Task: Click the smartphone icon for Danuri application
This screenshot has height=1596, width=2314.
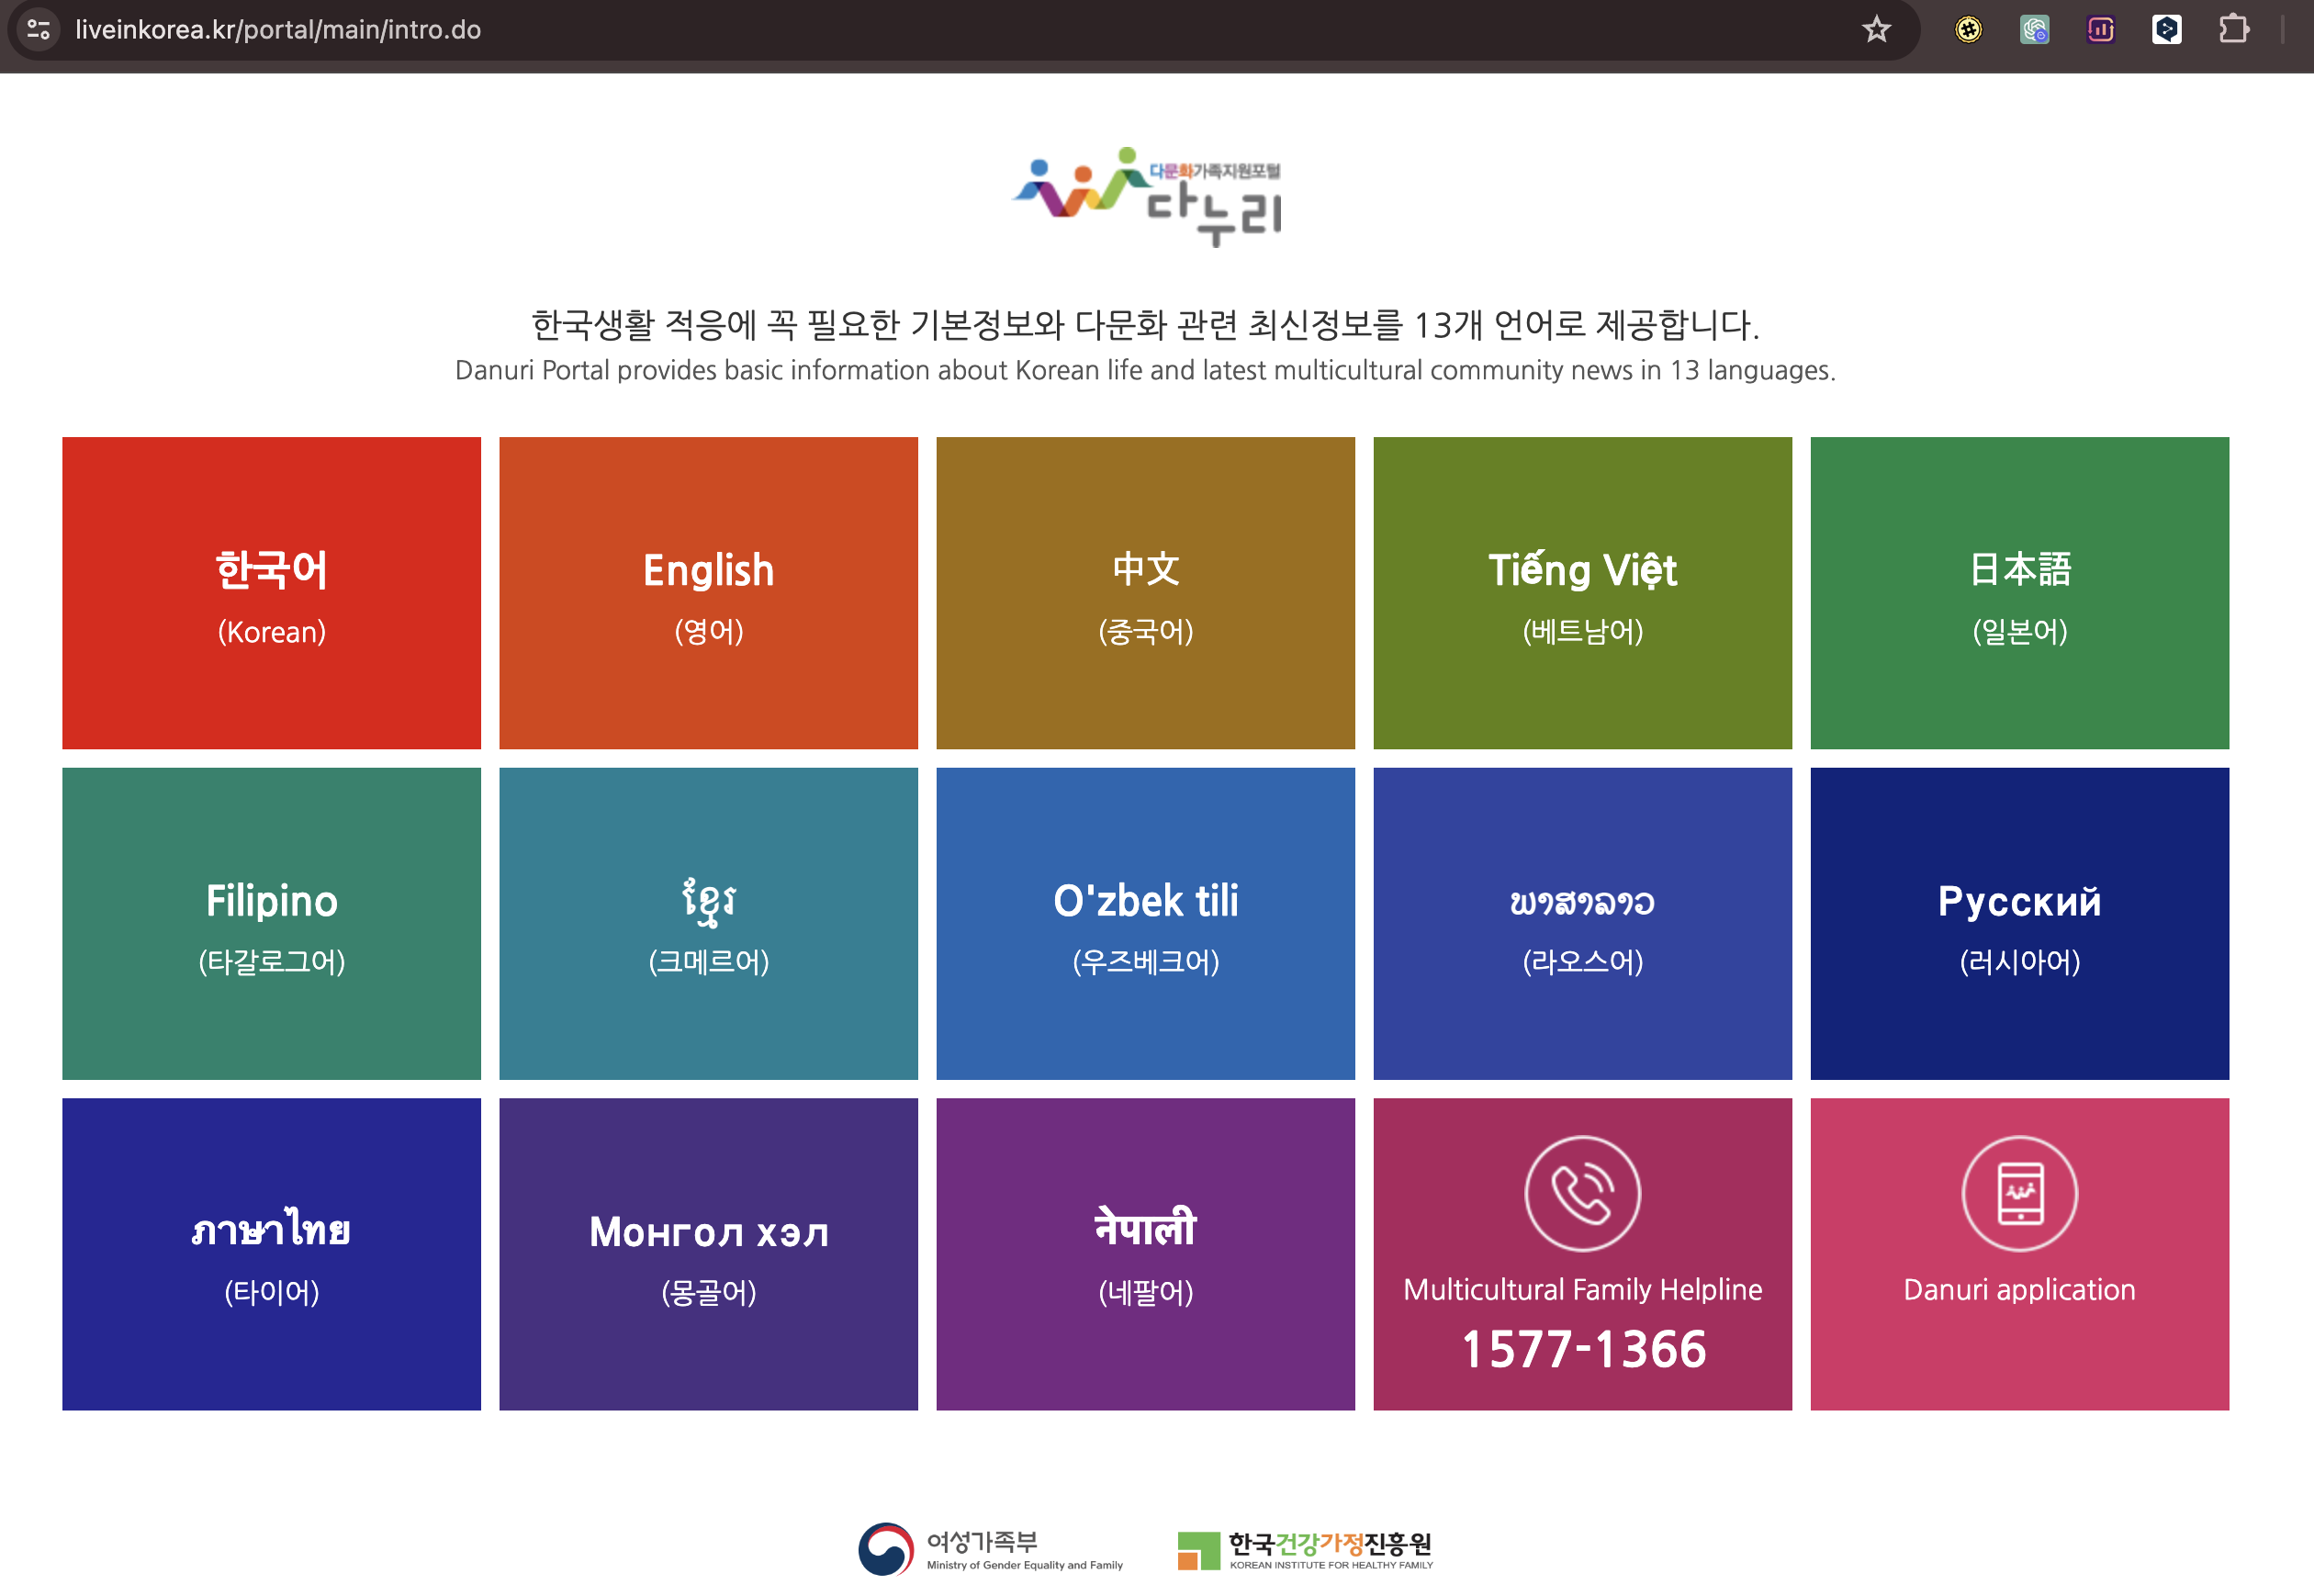Action: (2019, 1193)
